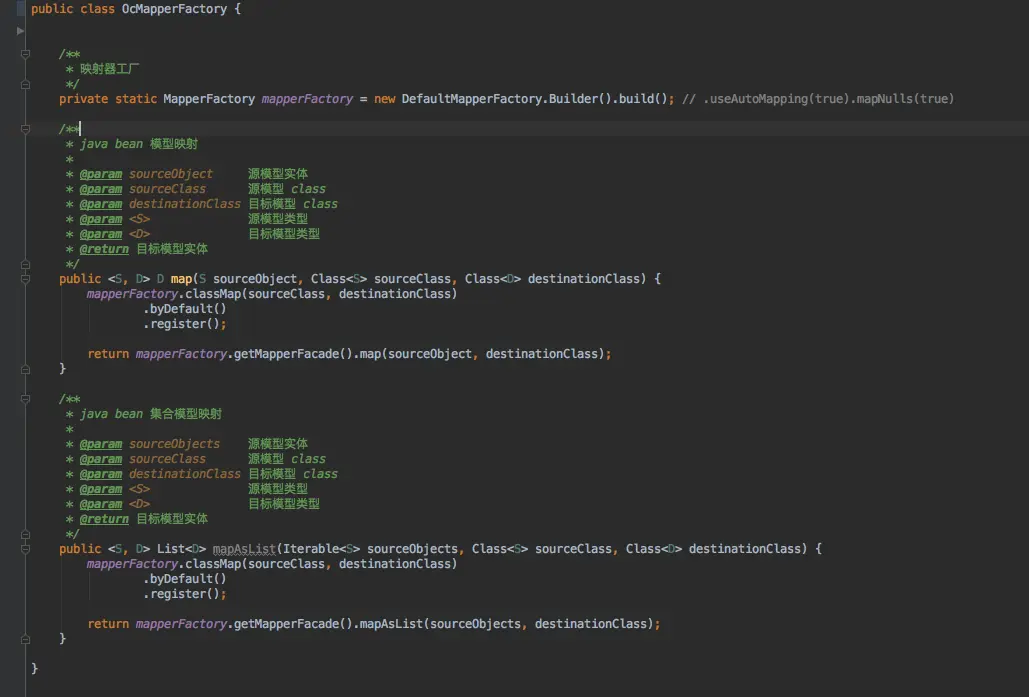Viewport: 1029px width, 697px height.
Task: Click DefaultMapperFactory.Builder() in the field initializer
Action: click(x=507, y=99)
